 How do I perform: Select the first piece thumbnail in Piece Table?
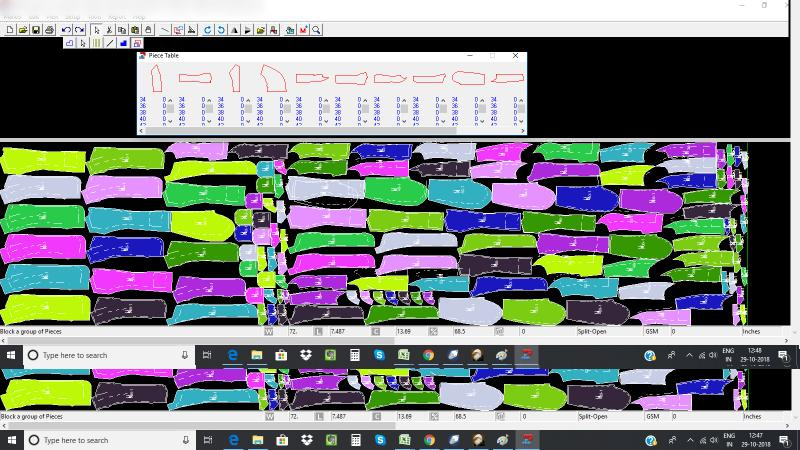pyautogui.click(x=156, y=78)
